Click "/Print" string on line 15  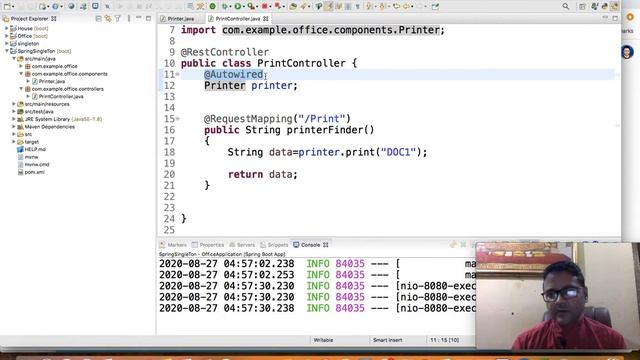coord(322,119)
